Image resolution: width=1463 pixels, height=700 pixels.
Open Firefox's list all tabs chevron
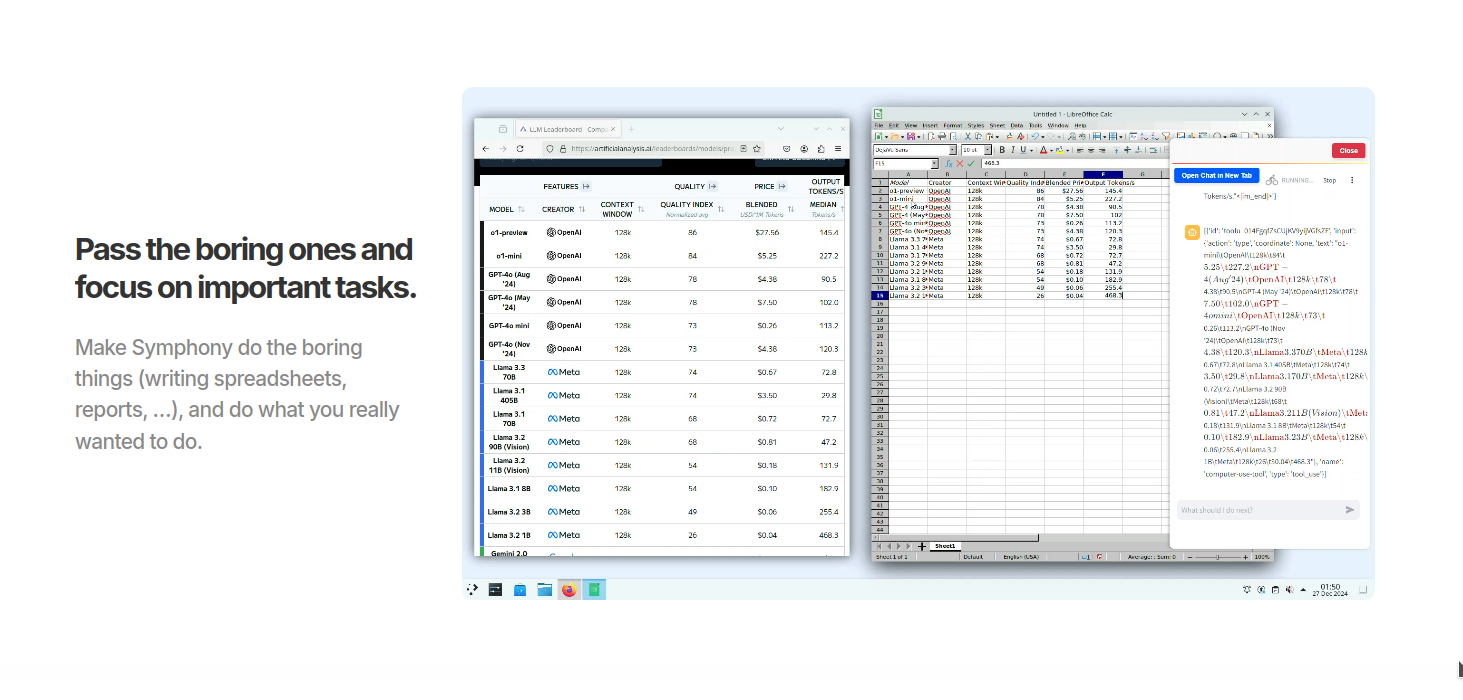[781, 129]
